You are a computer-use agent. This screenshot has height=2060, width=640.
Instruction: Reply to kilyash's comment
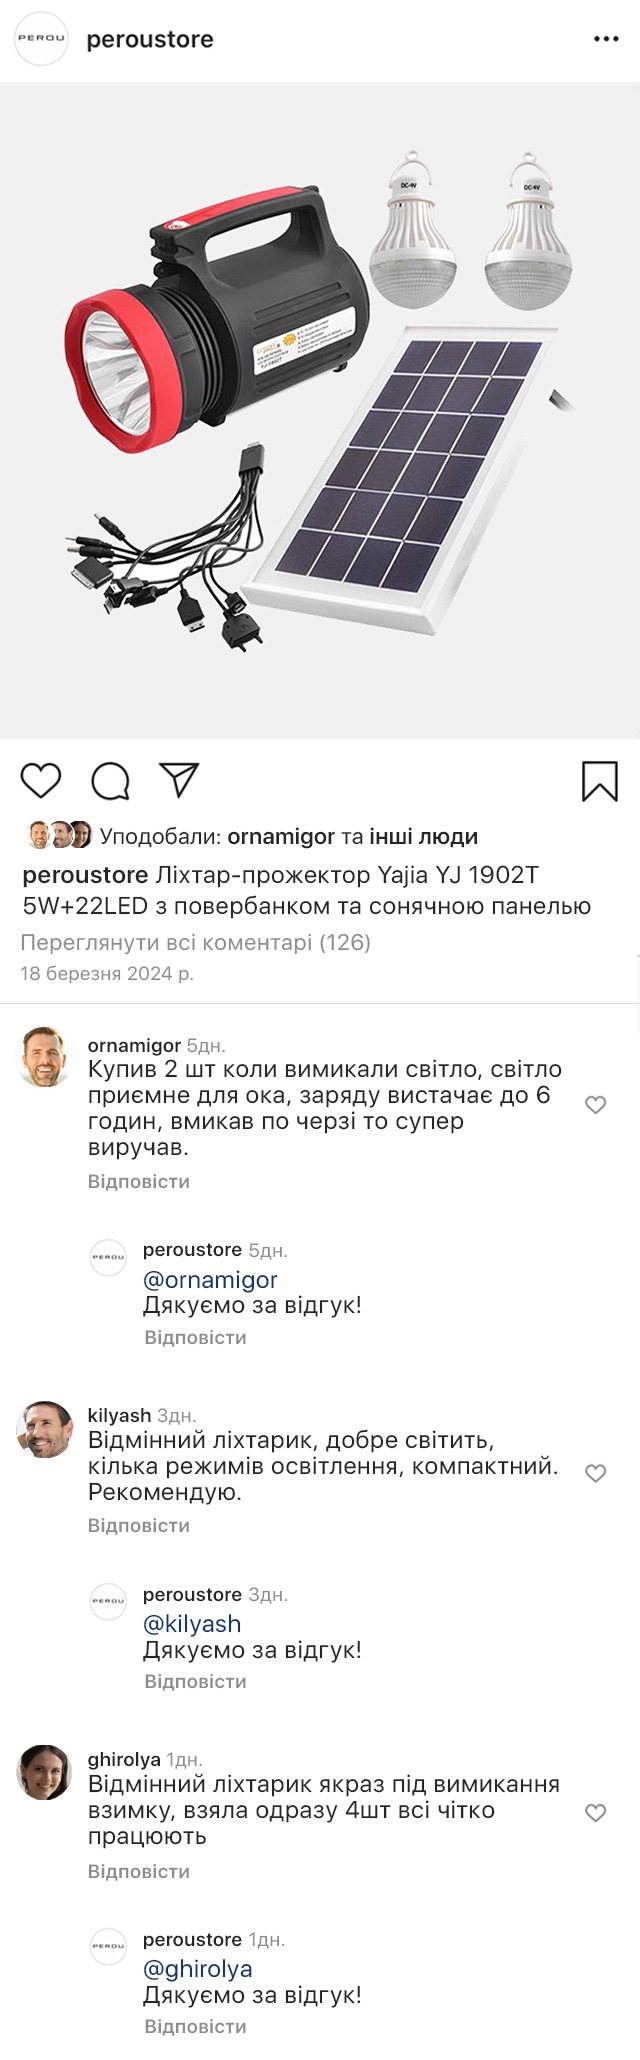click(x=139, y=1526)
